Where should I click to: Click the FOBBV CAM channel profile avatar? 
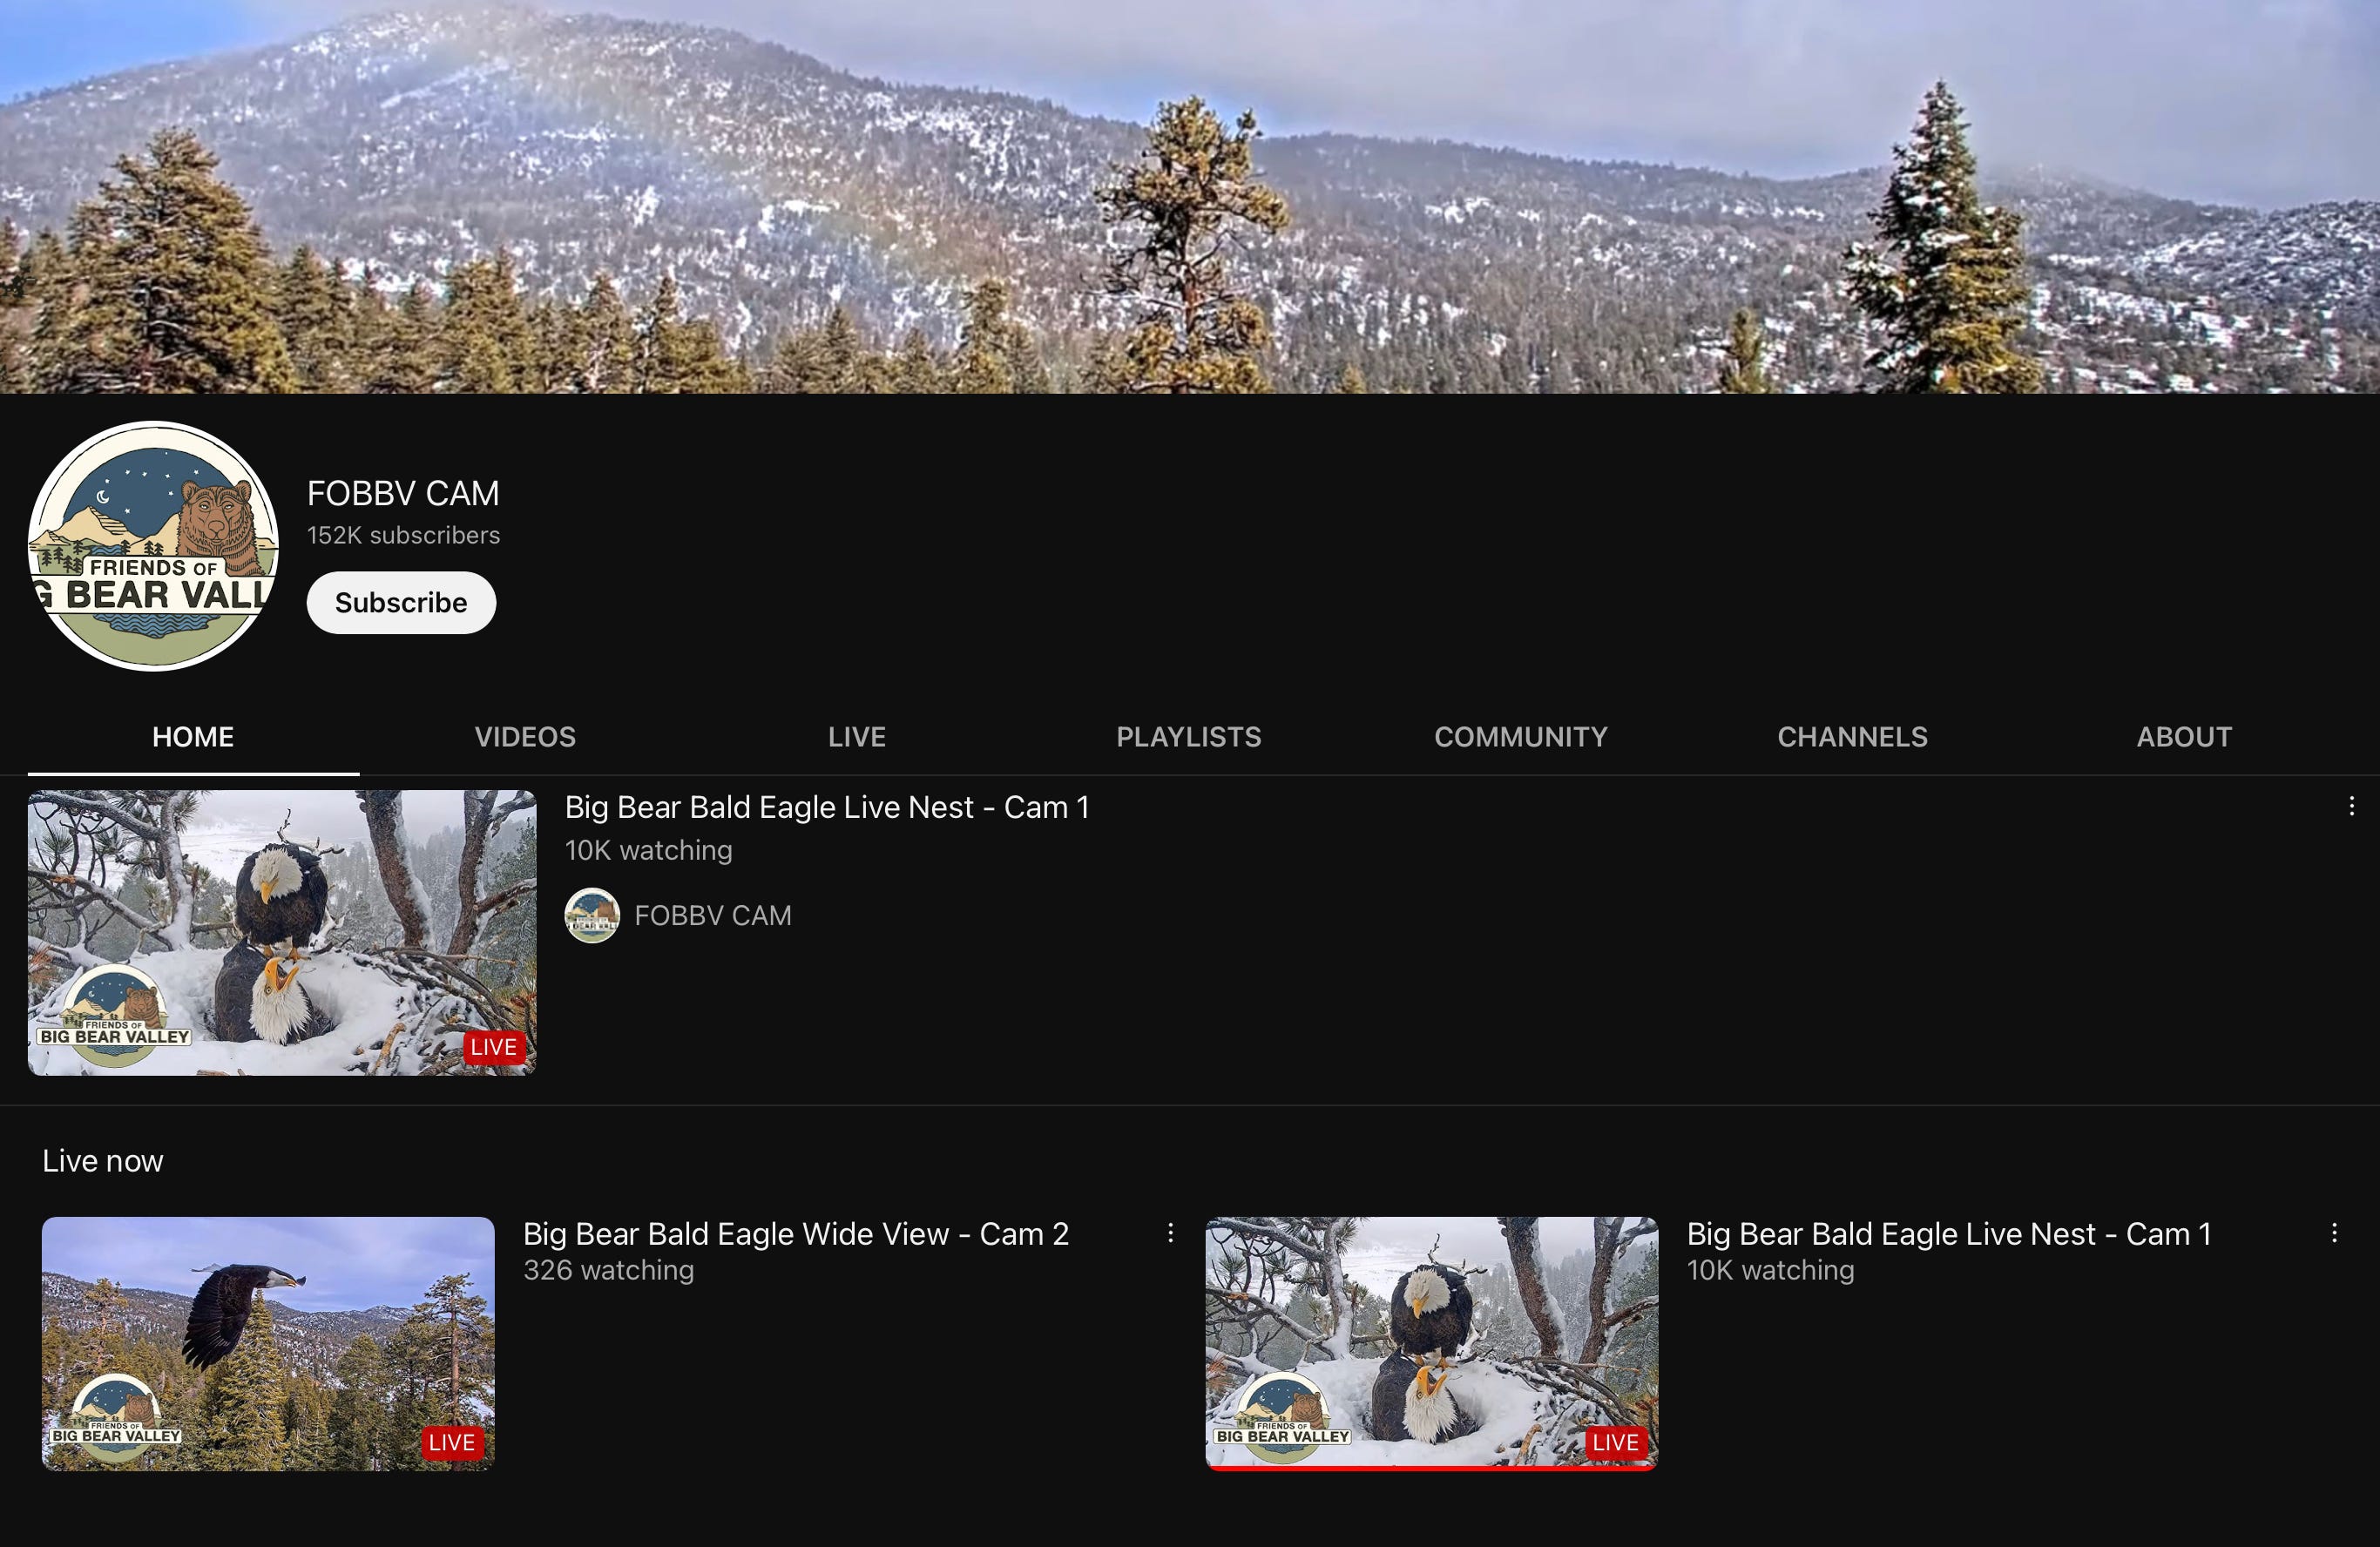(153, 546)
